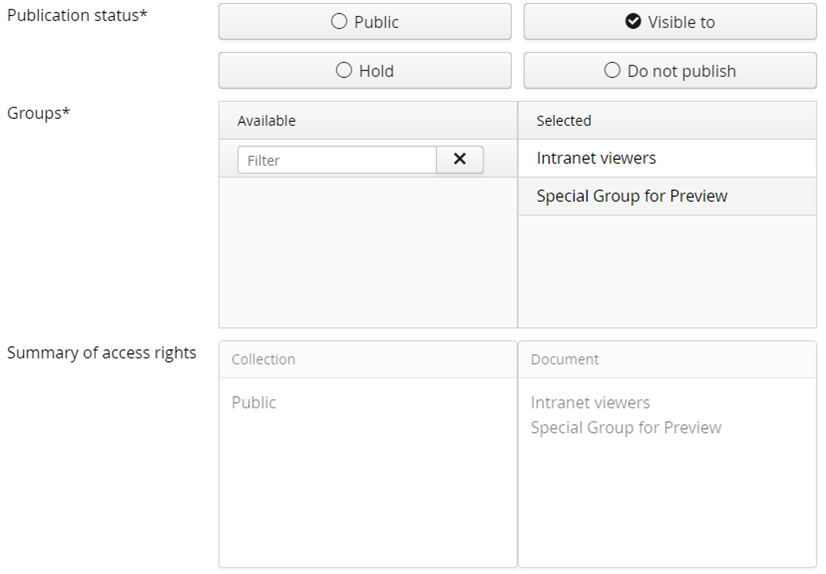Click 'Special Group for Preview' in the Document summary

625,427
